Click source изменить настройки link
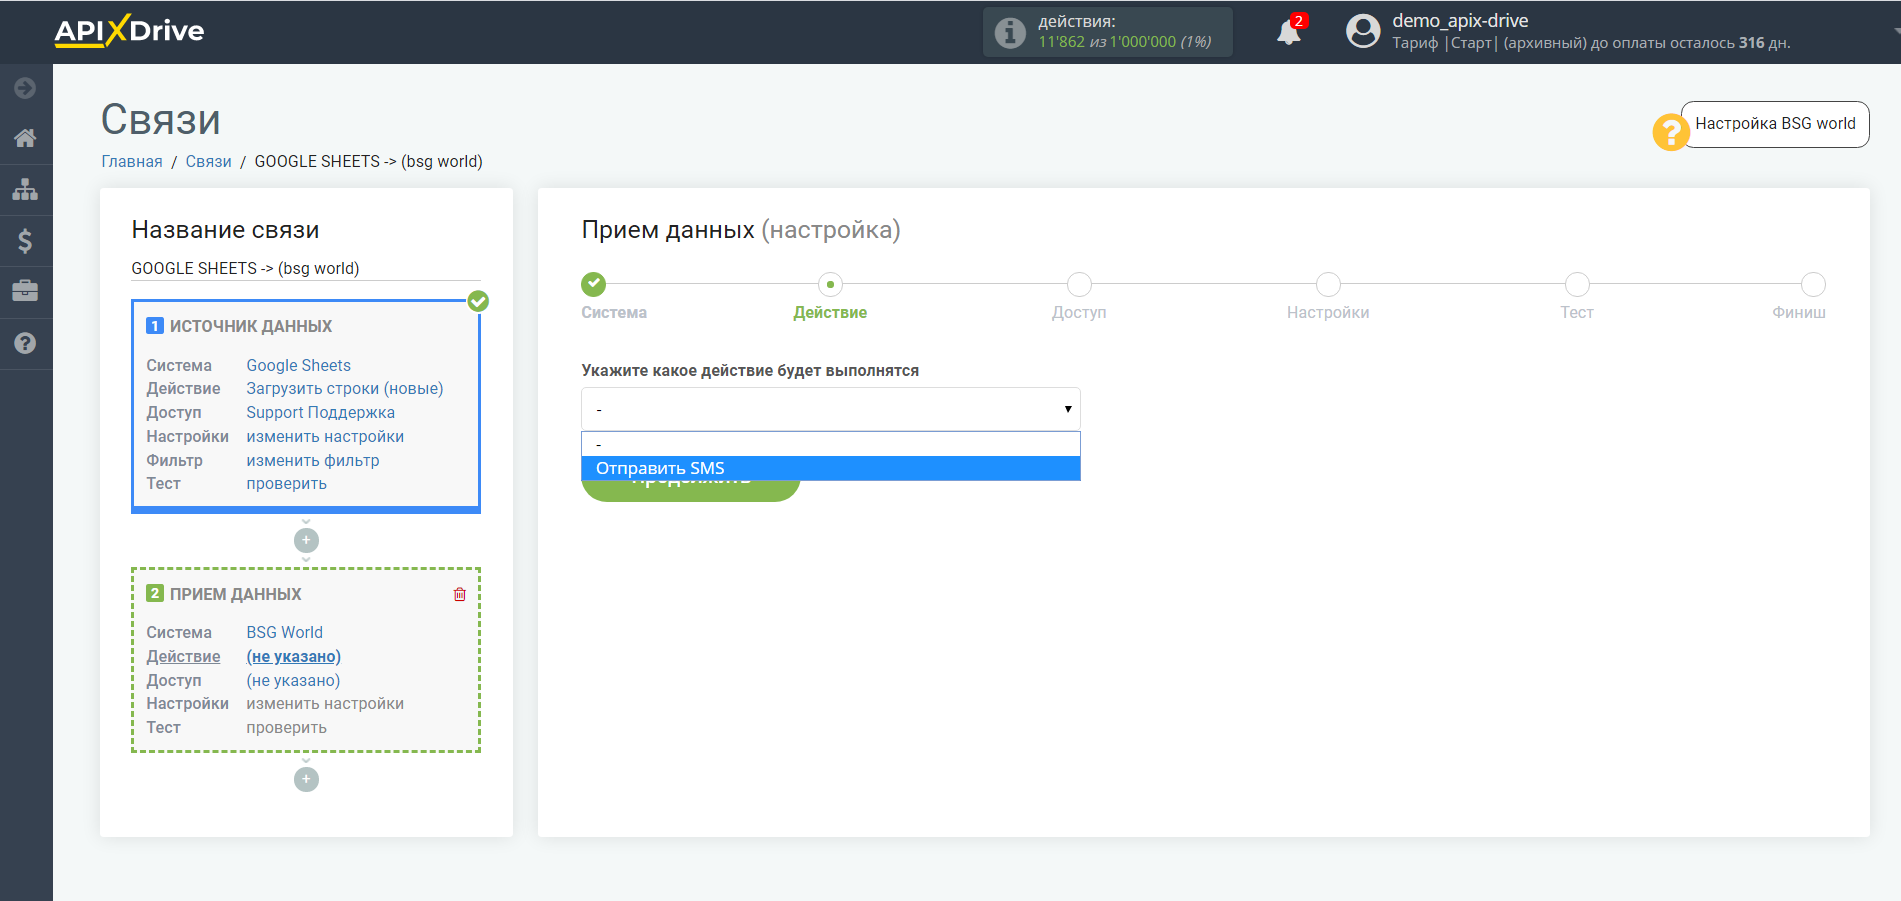The height and width of the screenshot is (901, 1901). coord(325,436)
